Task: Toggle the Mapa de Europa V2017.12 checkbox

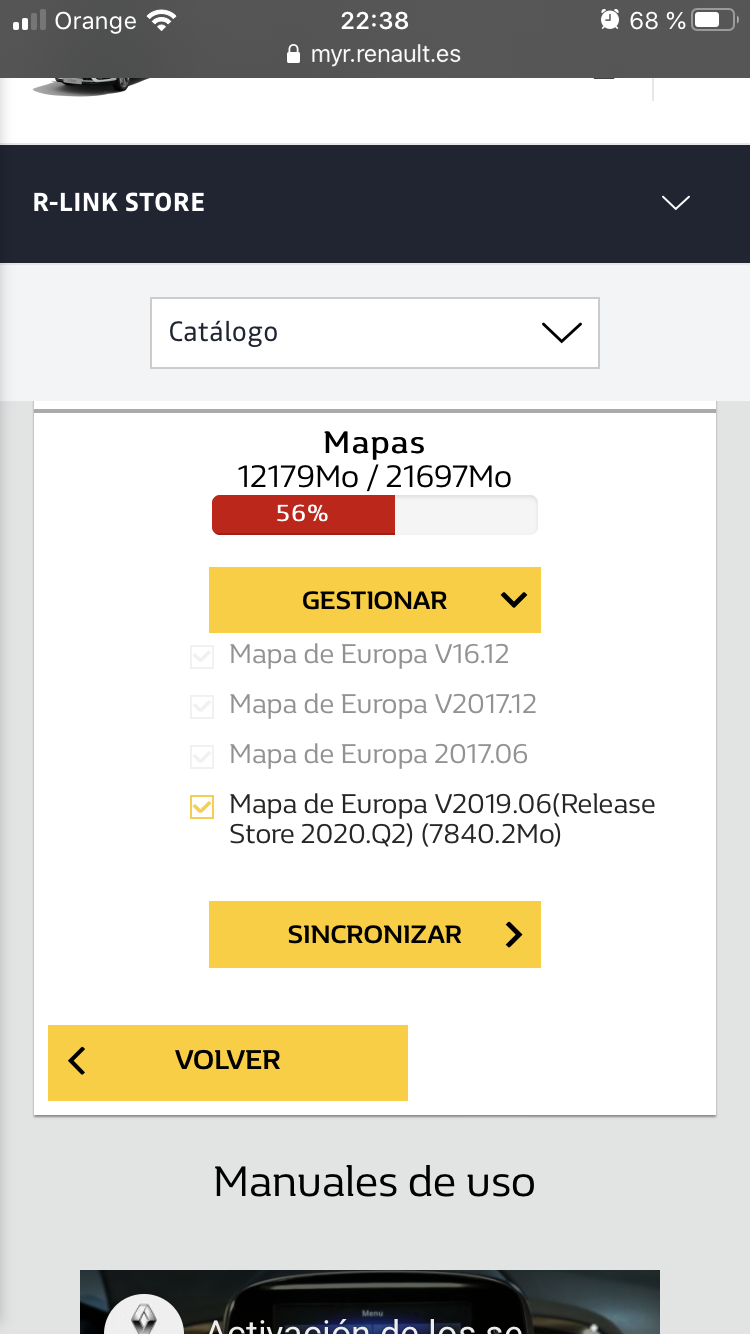Action: click(202, 706)
